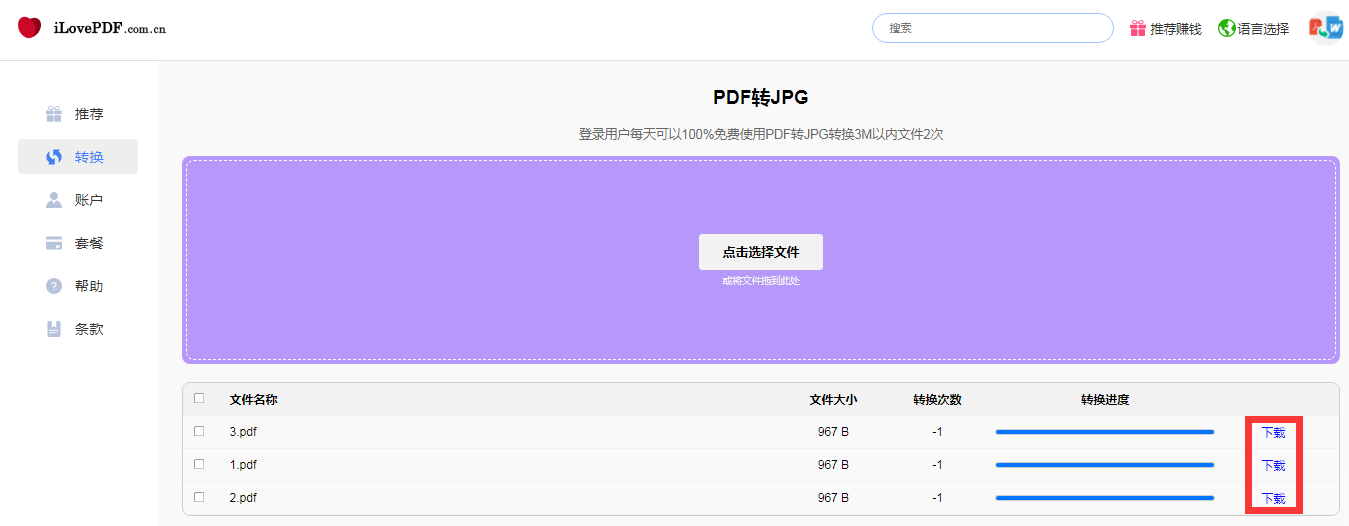Image resolution: width=1349 pixels, height=526 pixels.
Task: Check the box for 3.pdf
Action: click(199, 431)
